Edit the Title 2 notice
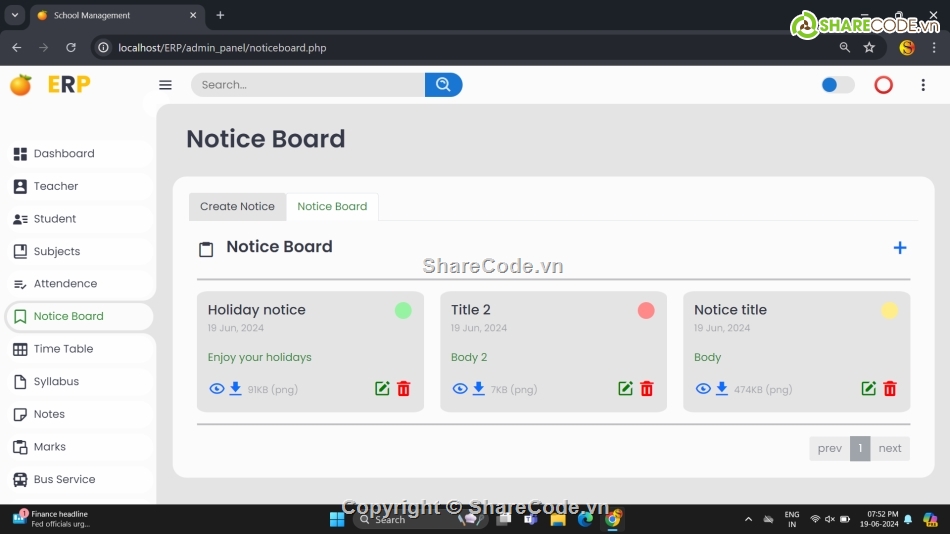950x534 pixels. [625, 389]
